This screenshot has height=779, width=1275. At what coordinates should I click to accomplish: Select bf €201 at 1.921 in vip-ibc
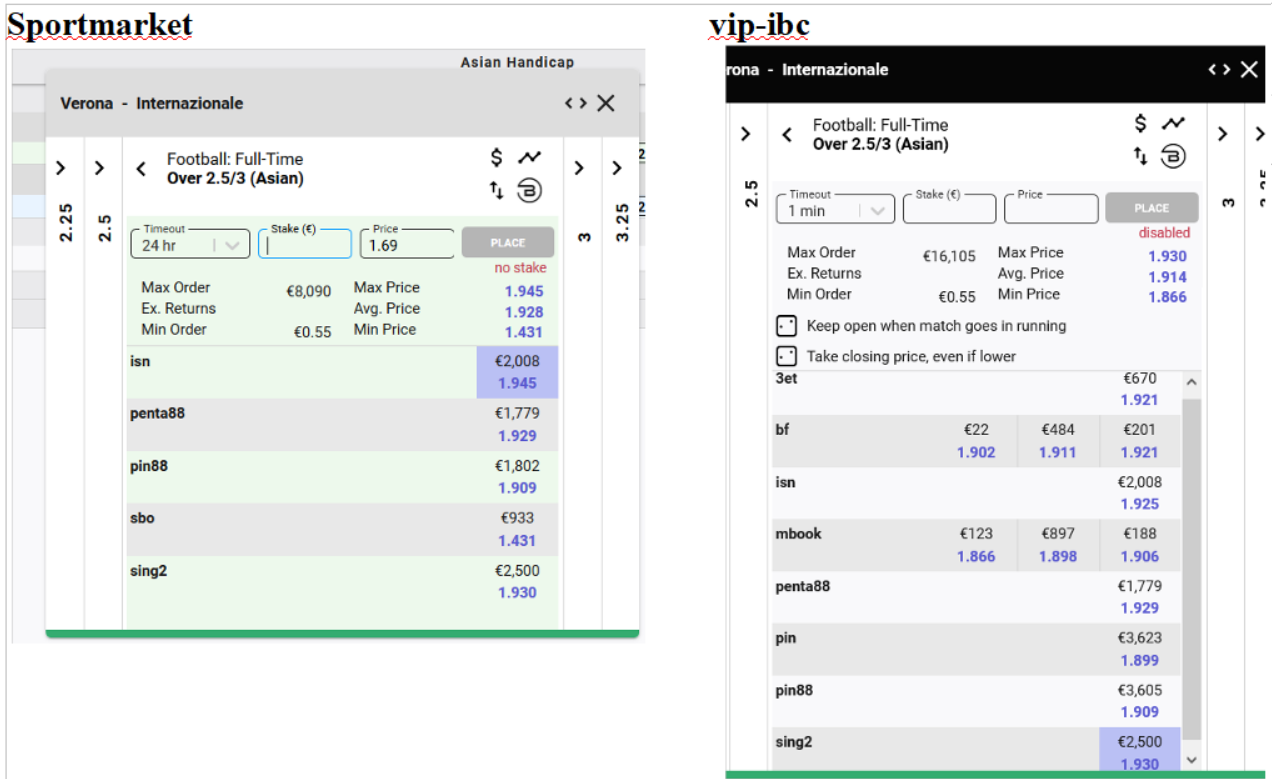pyautogui.click(x=1140, y=441)
